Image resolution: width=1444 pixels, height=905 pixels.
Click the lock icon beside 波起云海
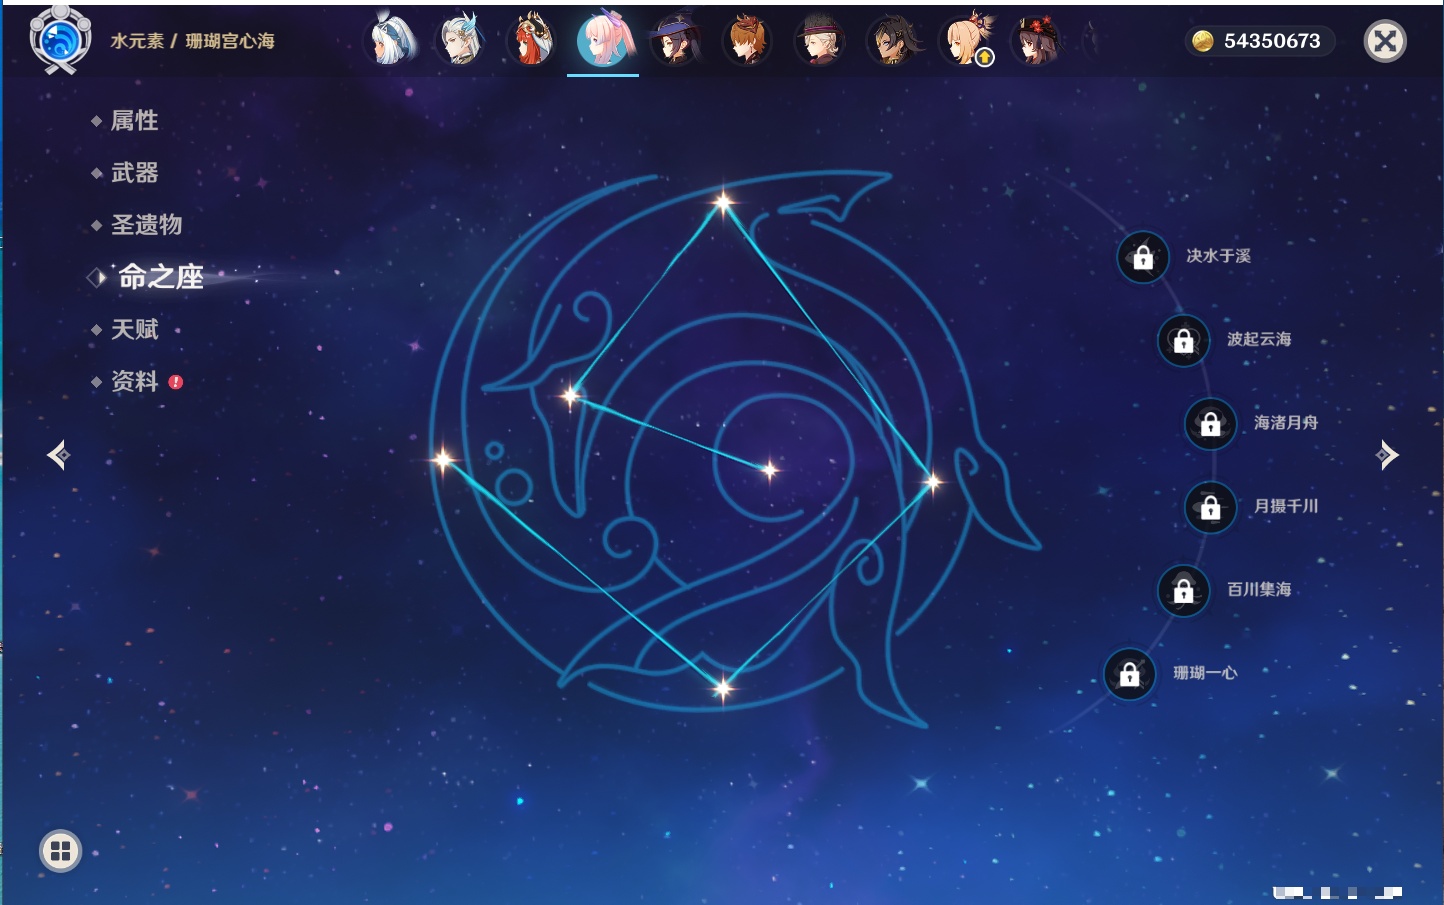pyautogui.click(x=1183, y=340)
